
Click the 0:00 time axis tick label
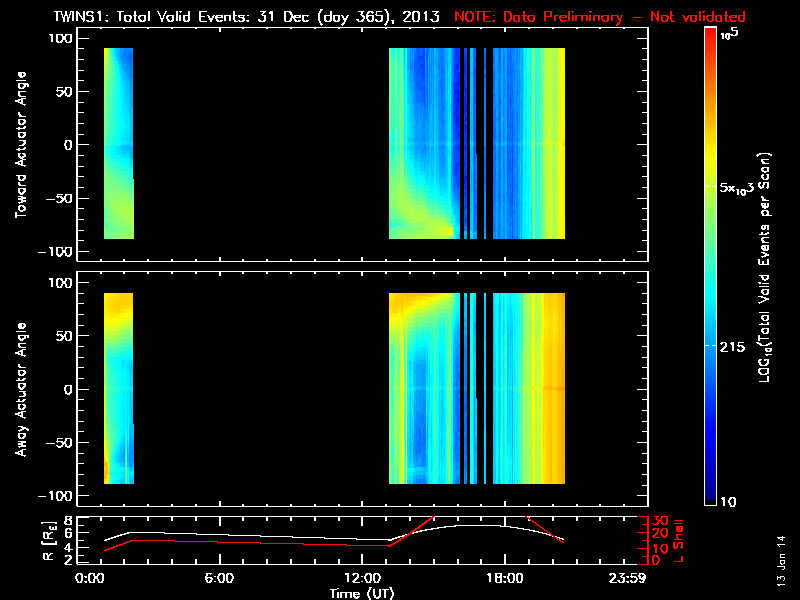[90, 578]
